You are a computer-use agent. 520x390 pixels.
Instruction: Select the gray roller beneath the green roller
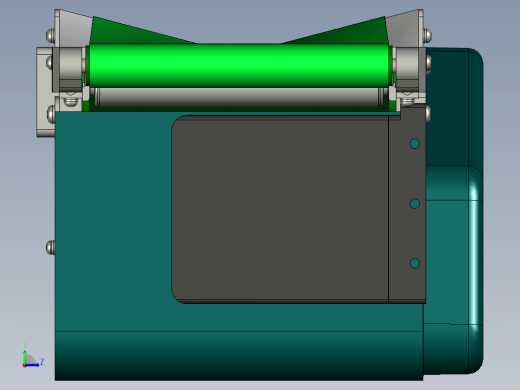(239, 97)
